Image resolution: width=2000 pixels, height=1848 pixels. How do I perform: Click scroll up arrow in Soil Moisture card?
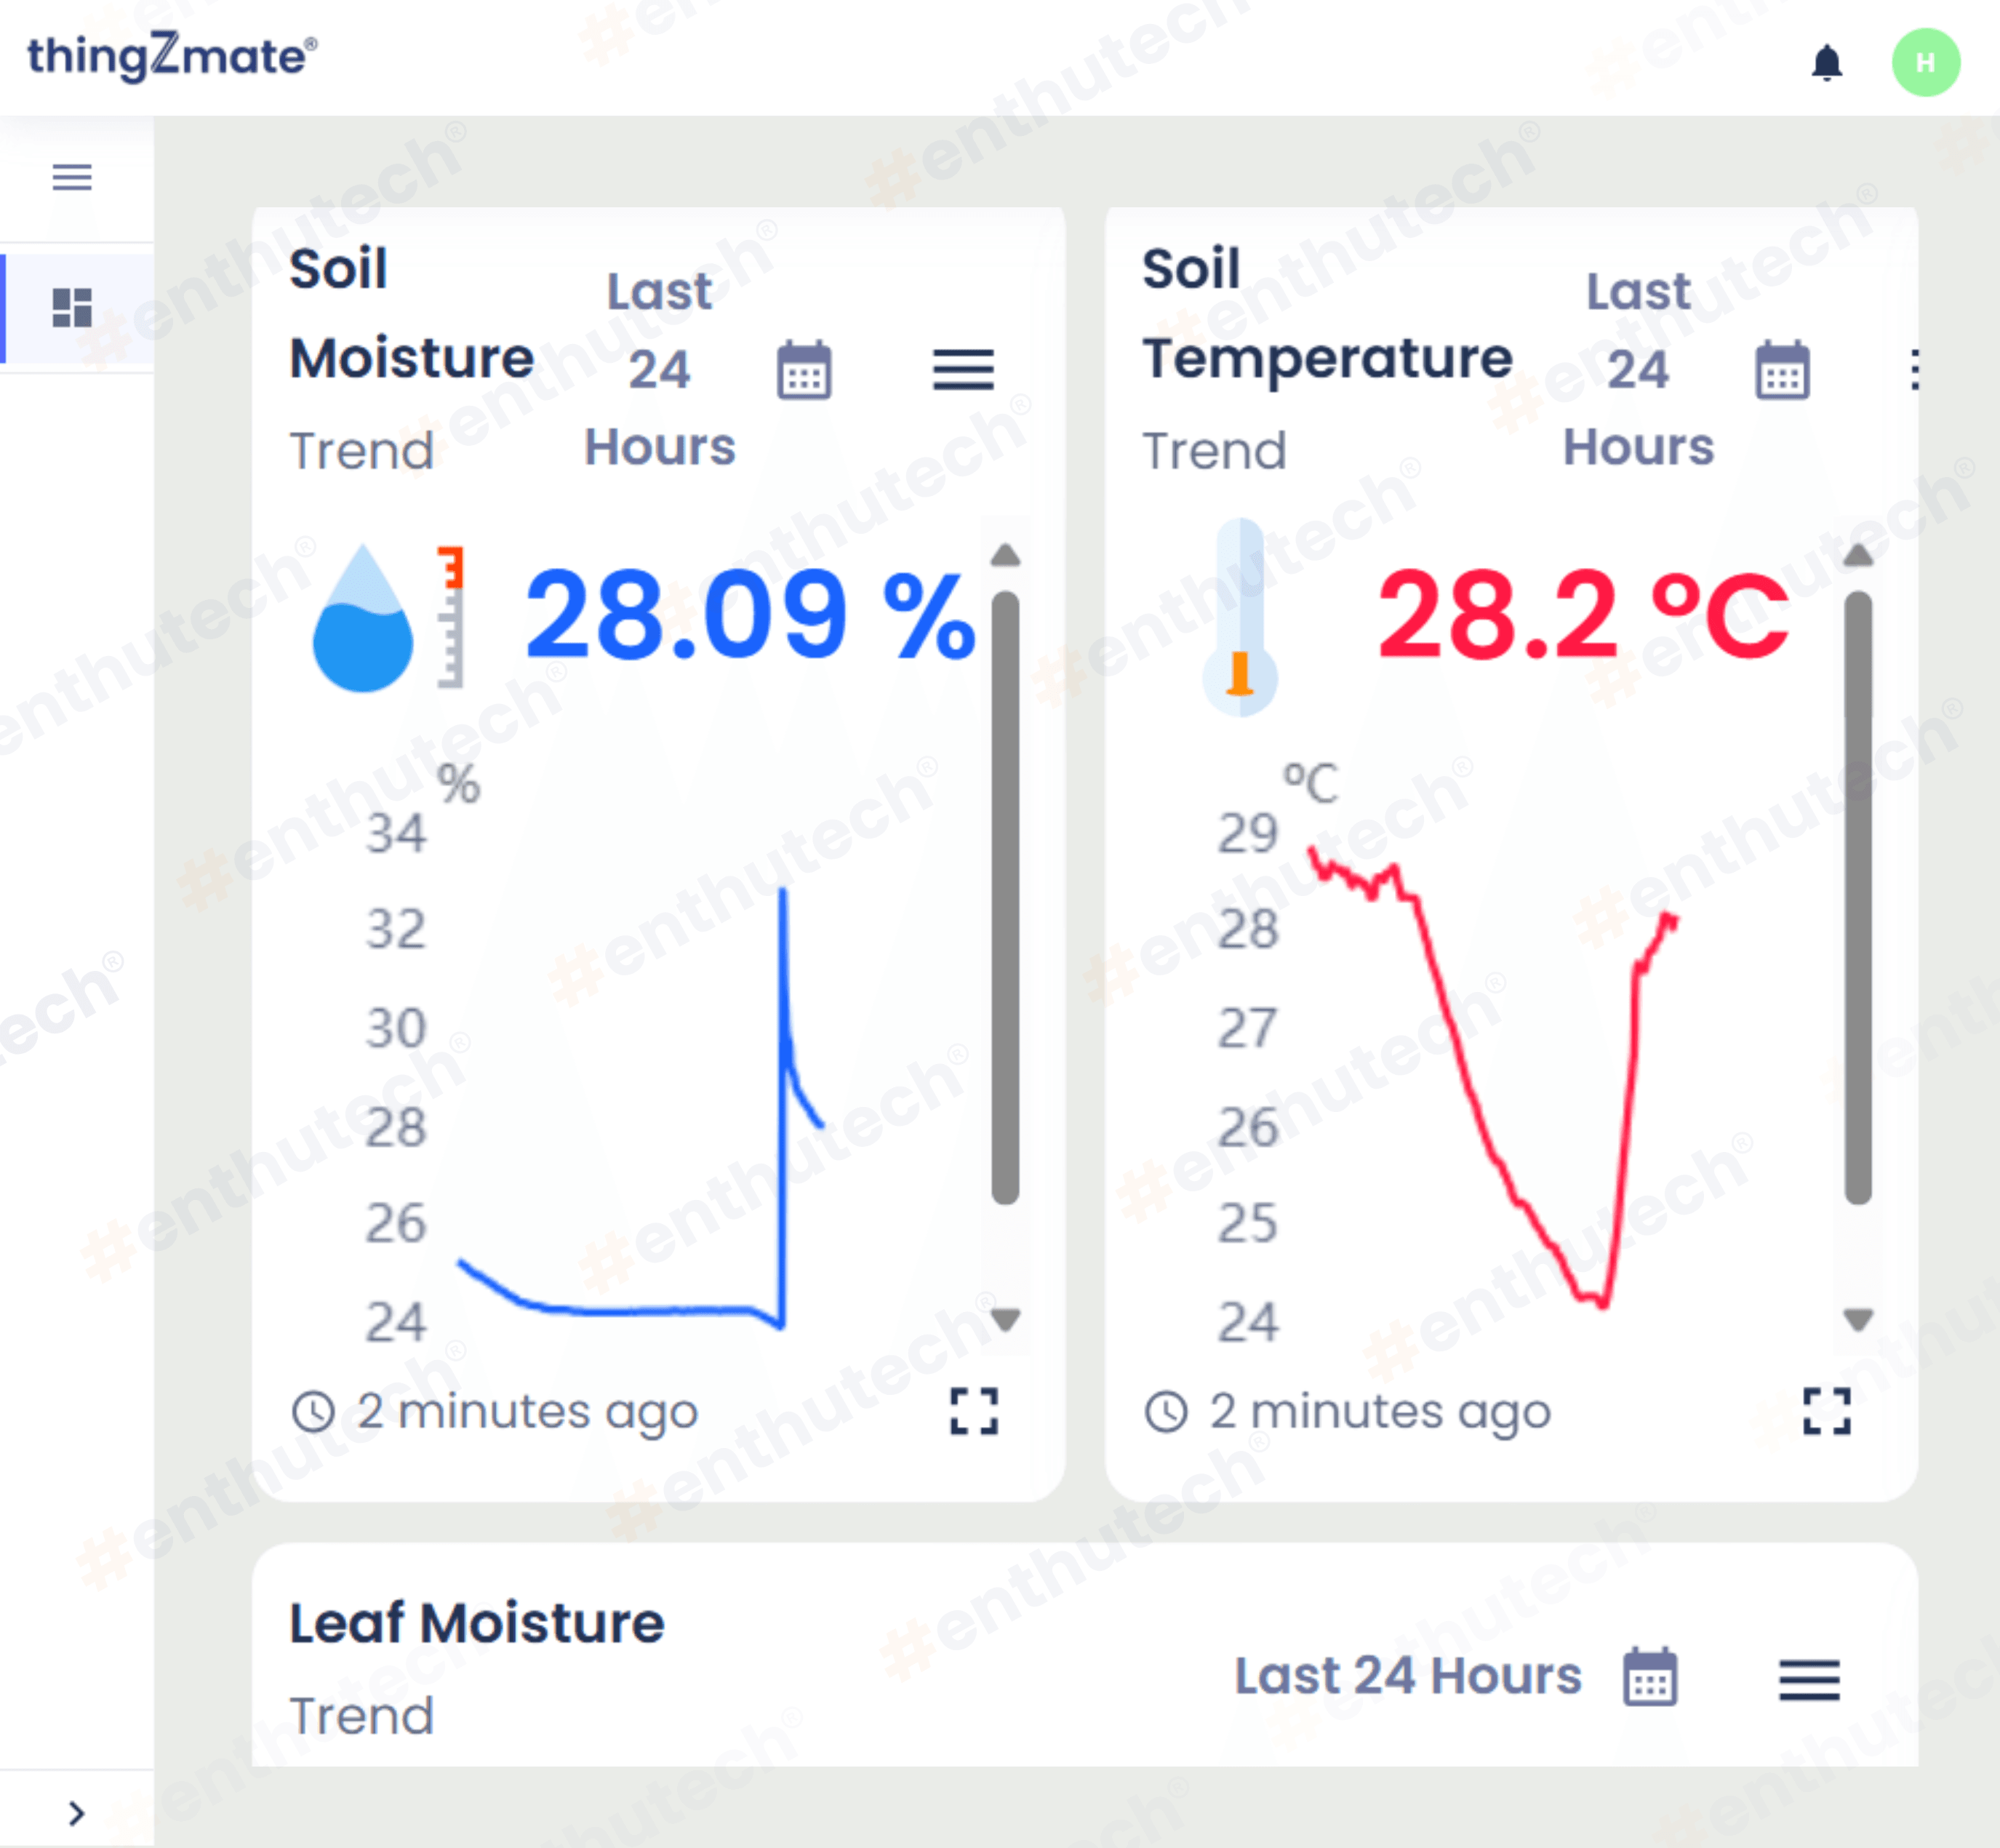pos(1005,556)
